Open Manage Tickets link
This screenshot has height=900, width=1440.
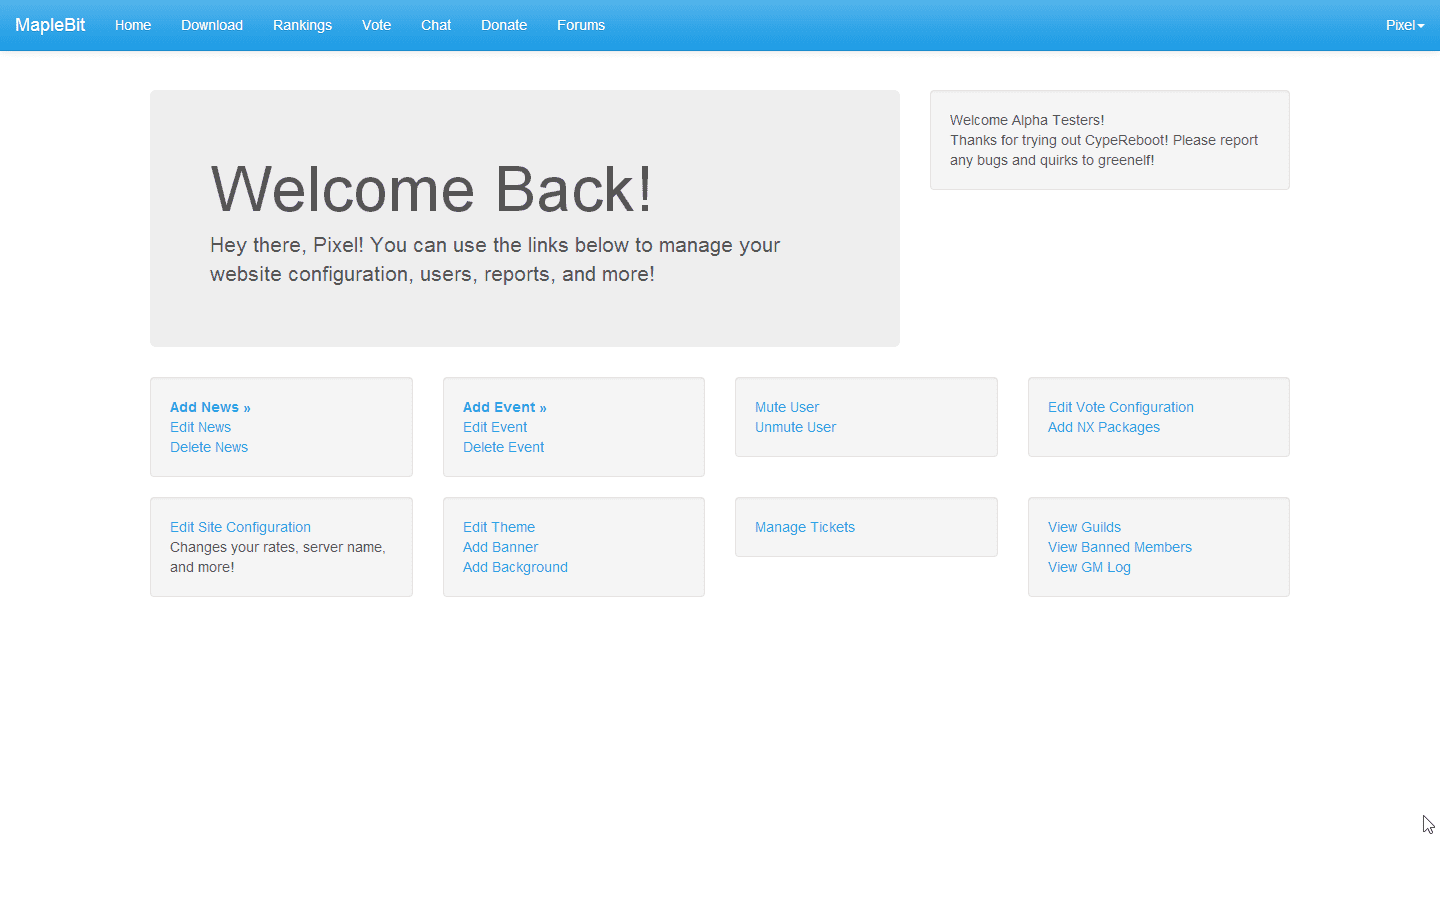point(805,527)
